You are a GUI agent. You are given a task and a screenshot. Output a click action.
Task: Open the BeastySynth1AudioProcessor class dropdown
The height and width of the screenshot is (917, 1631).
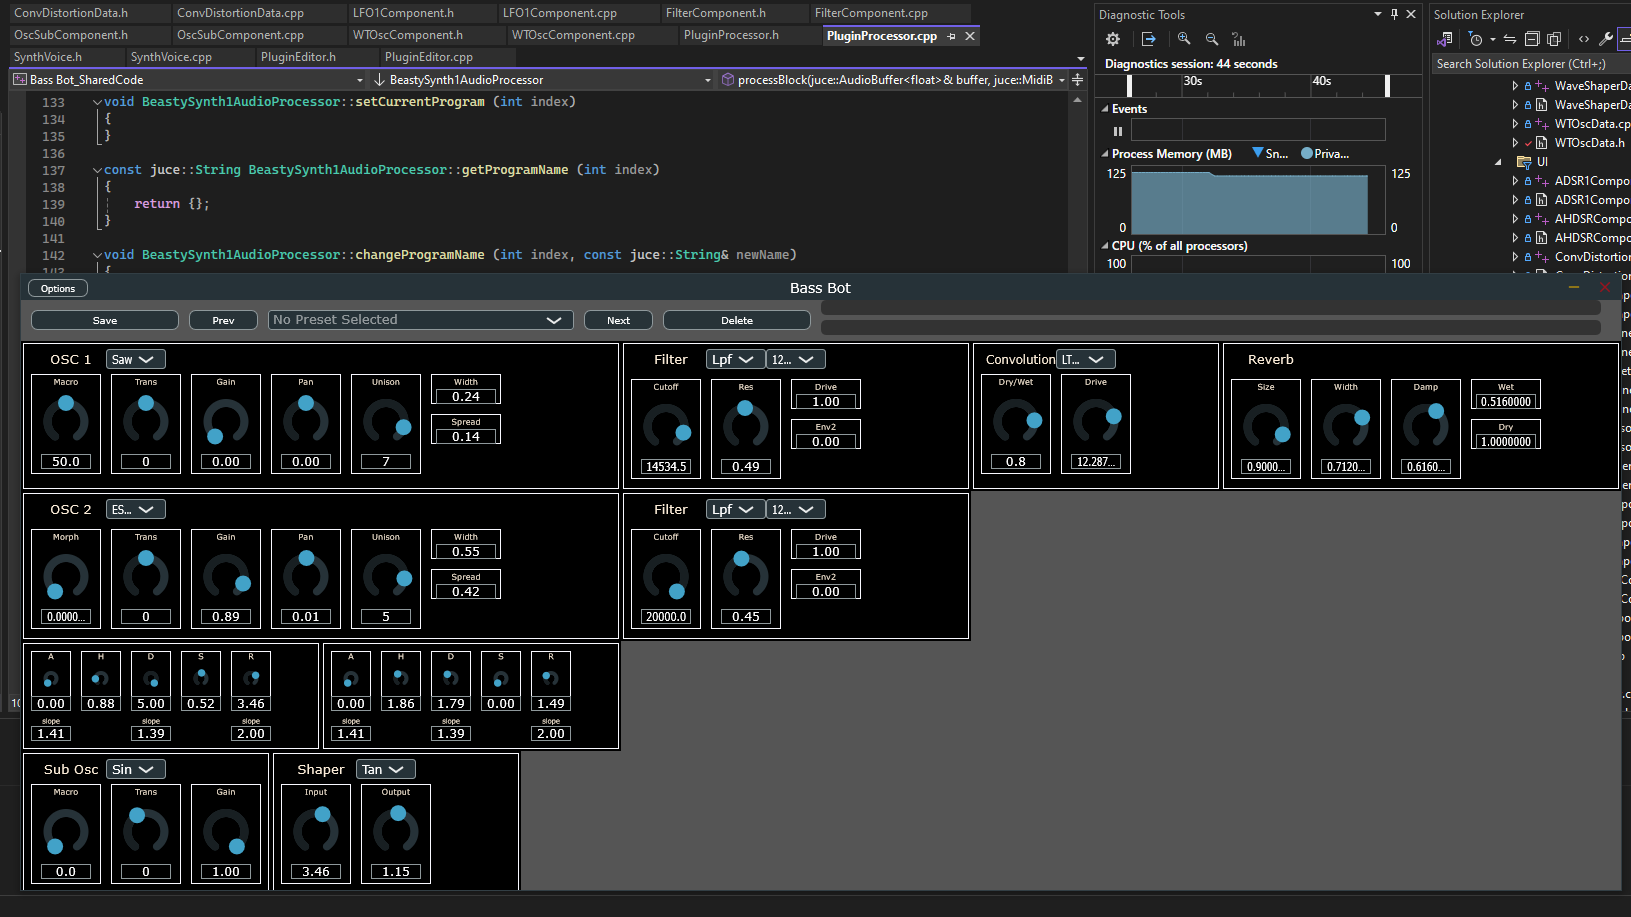[x=541, y=80]
